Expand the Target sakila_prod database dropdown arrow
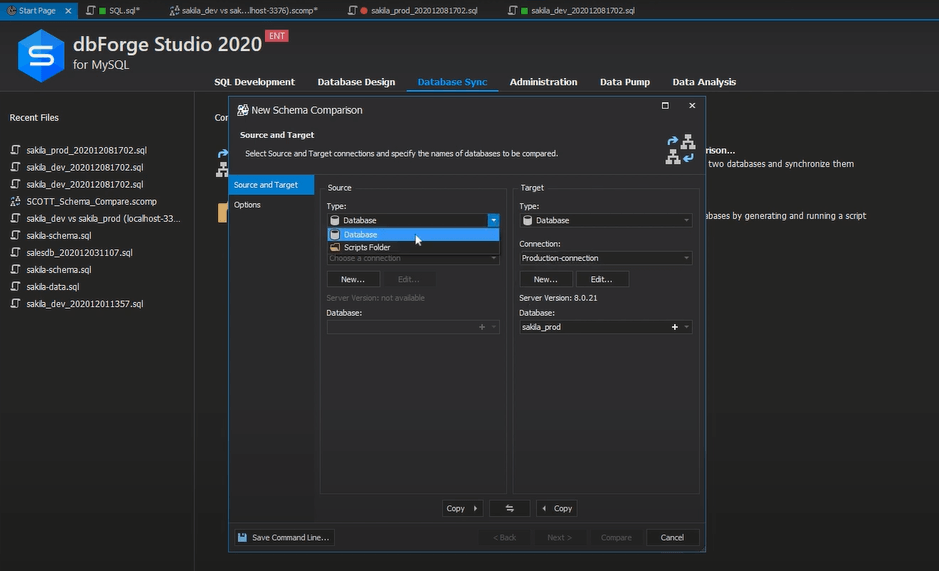Image resolution: width=939 pixels, height=571 pixels. click(686, 327)
